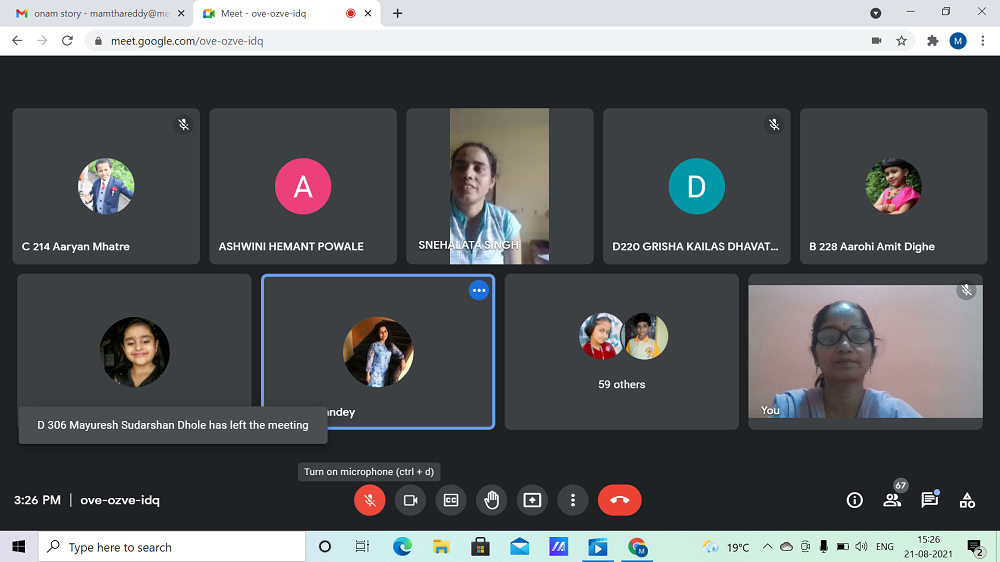
Task: Toggle closed captions button
Action: click(x=451, y=500)
